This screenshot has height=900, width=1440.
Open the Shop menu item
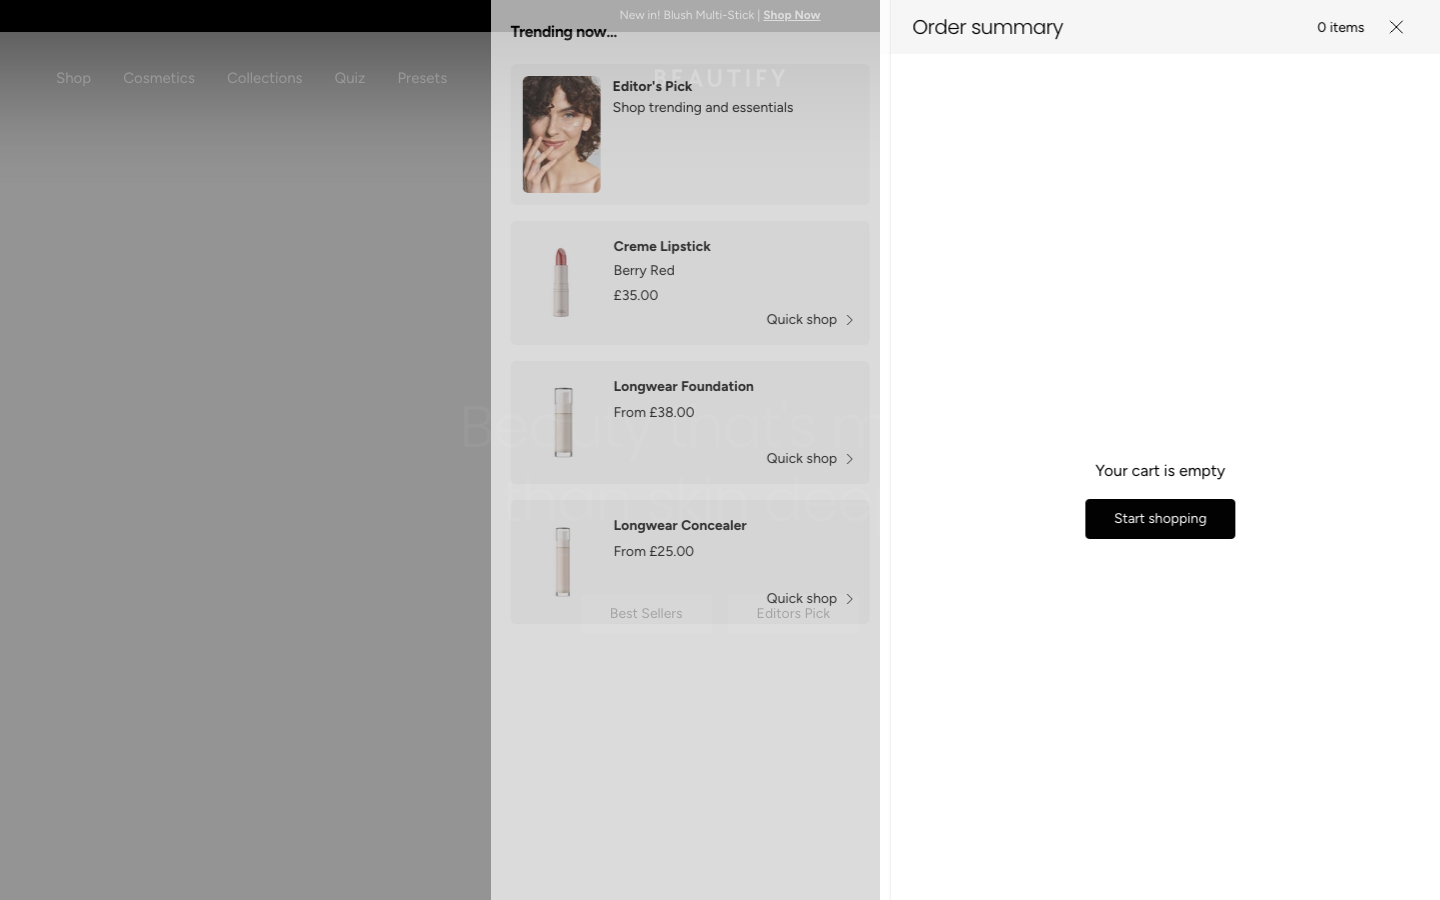(73, 78)
